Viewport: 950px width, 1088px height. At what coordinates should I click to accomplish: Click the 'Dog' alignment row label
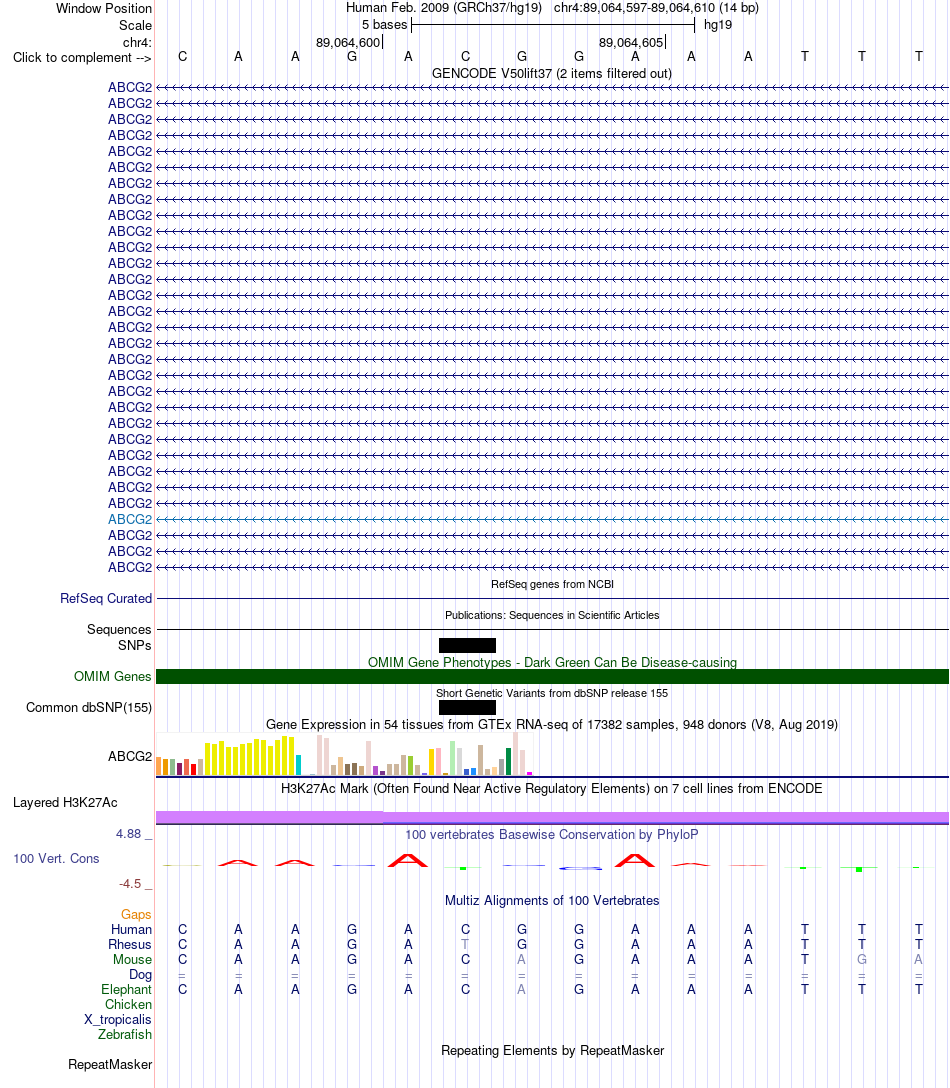(x=140, y=975)
